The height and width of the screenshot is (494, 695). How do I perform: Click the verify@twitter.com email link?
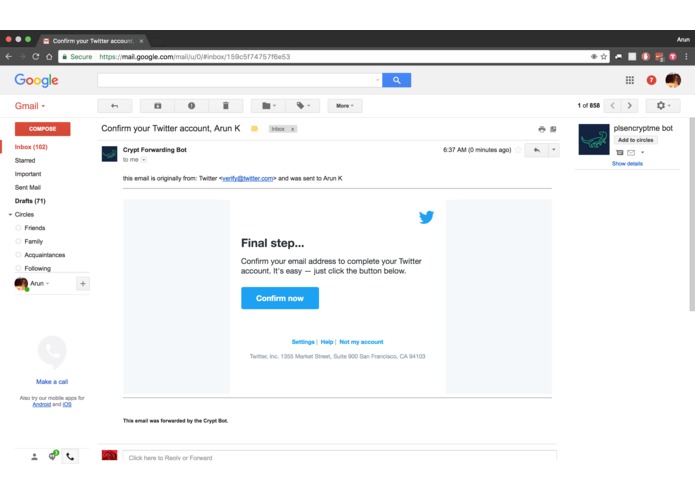coord(247,179)
